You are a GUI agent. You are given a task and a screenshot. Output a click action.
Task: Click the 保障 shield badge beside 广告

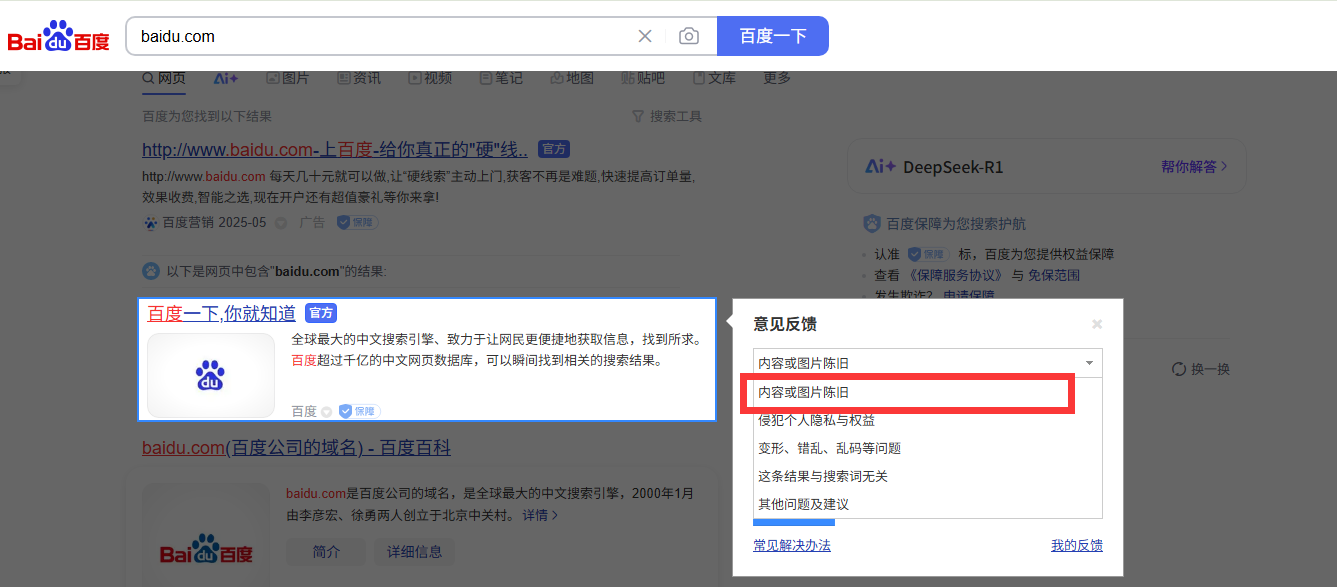tap(357, 222)
